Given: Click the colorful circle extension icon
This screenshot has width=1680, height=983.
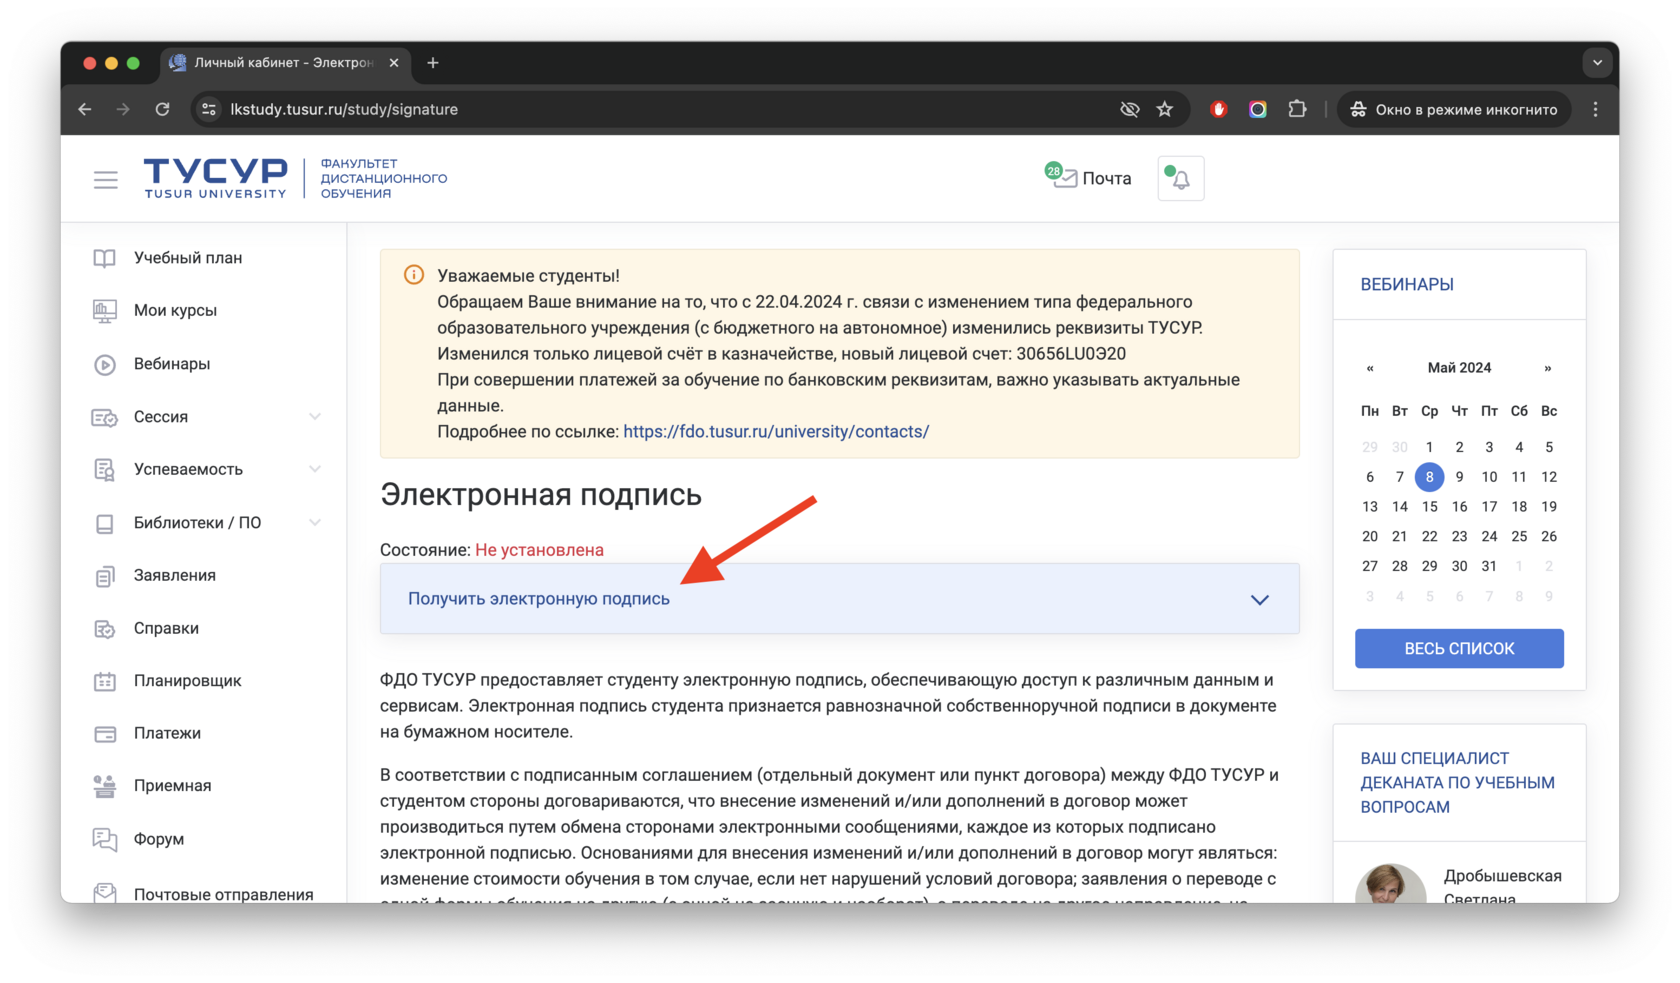Looking at the screenshot, I should click(x=1258, y=110).
